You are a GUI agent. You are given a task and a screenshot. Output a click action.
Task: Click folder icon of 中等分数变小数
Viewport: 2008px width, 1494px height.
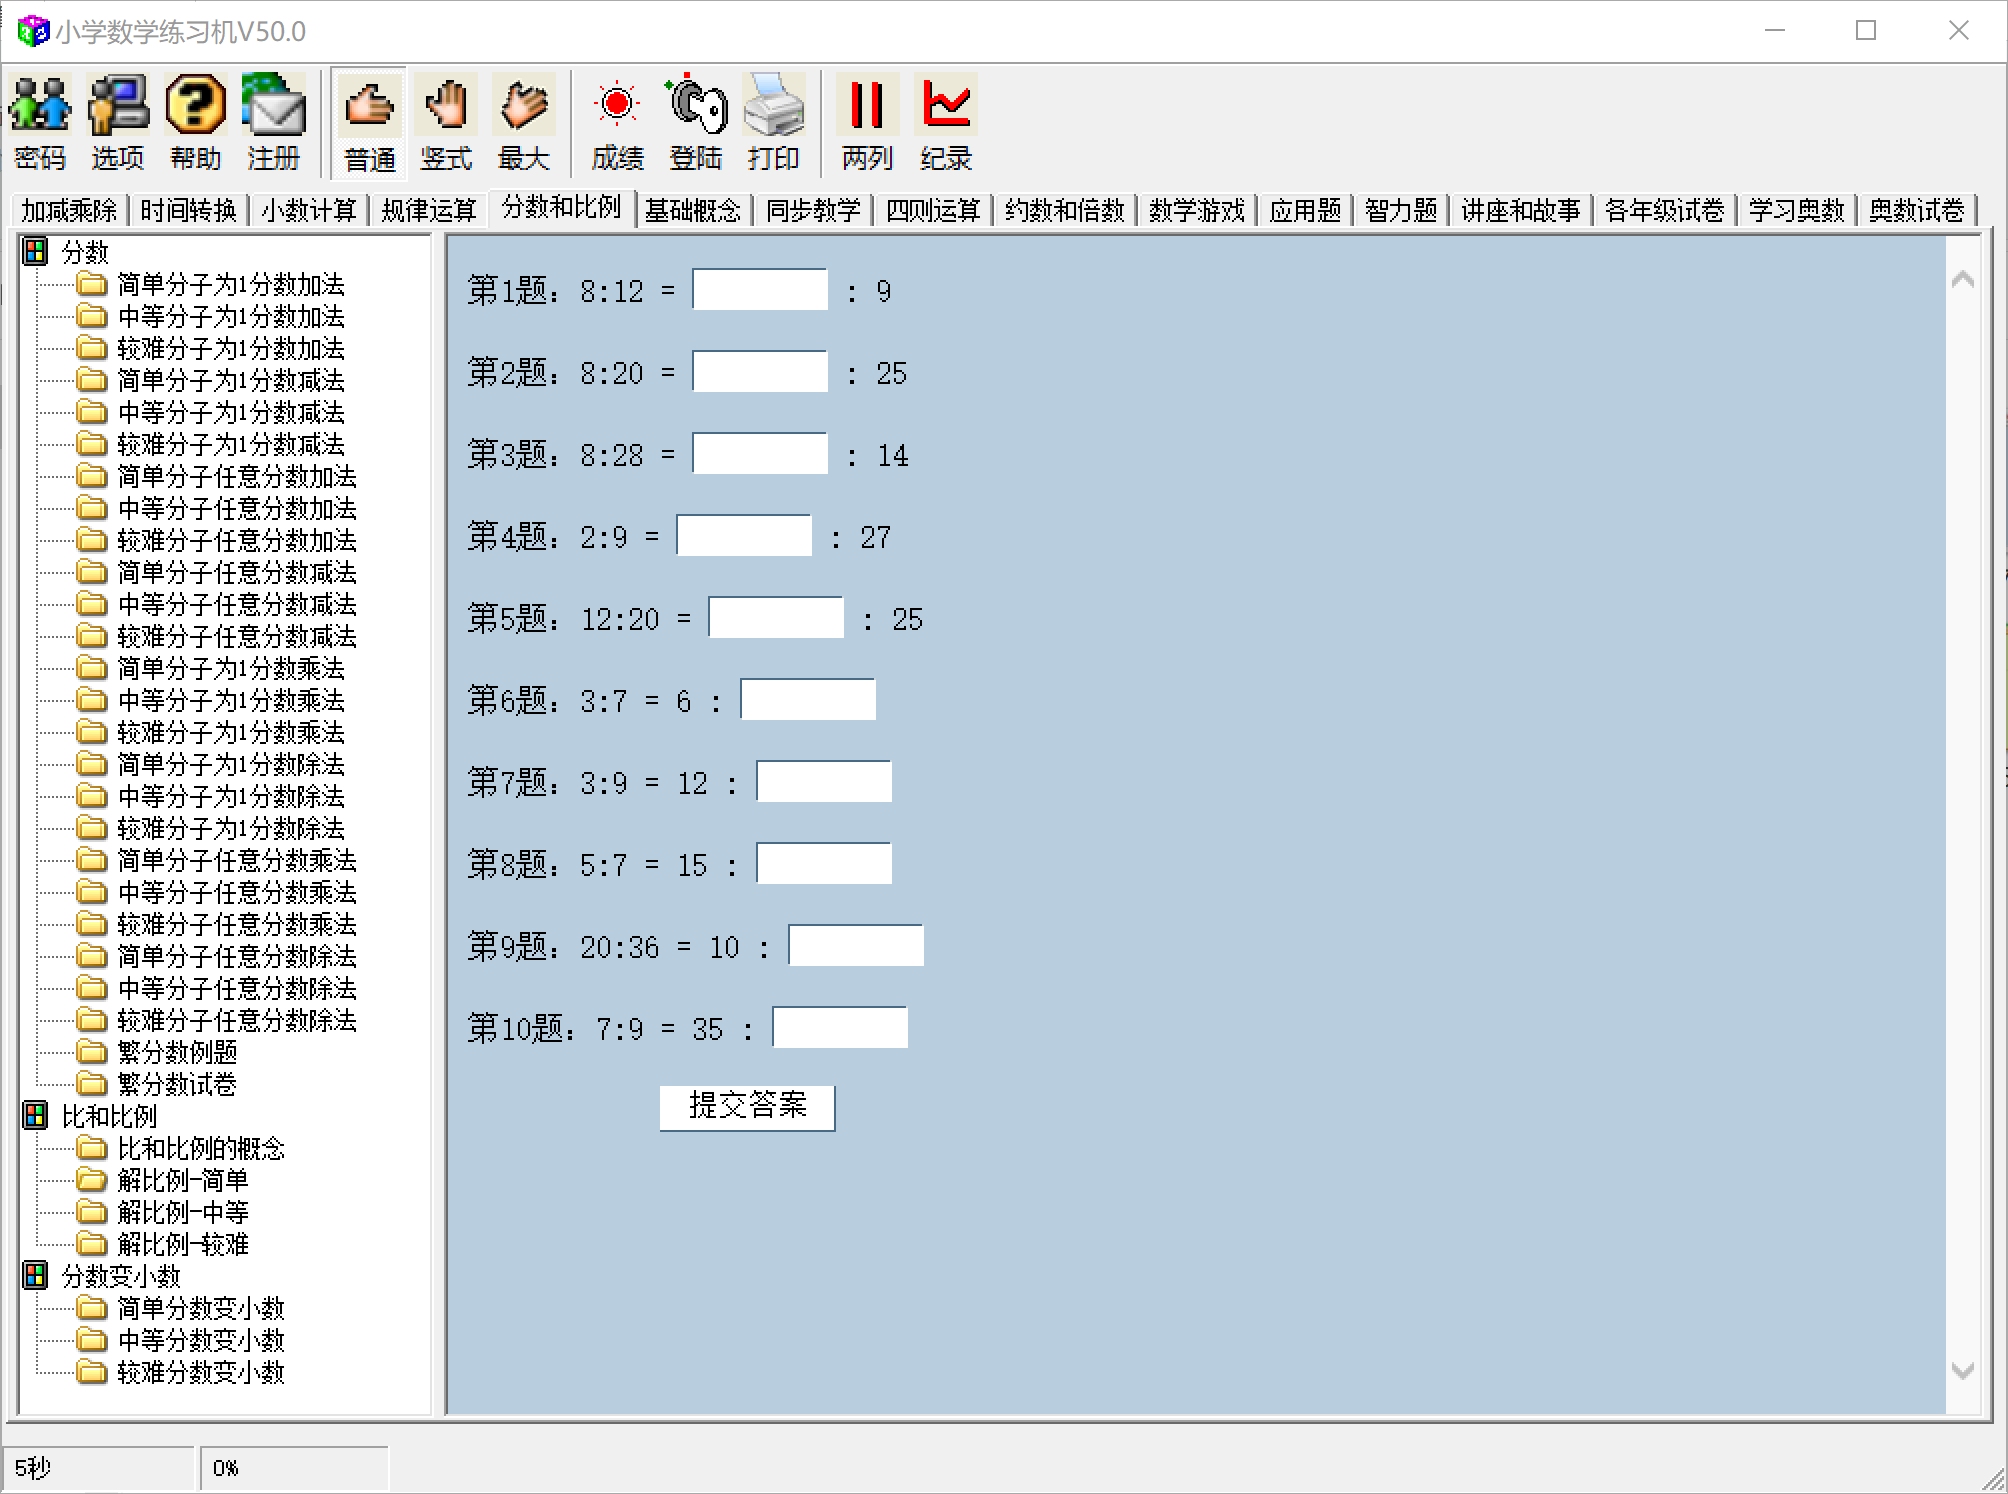pyautogui.click(x=92, y=1339)
